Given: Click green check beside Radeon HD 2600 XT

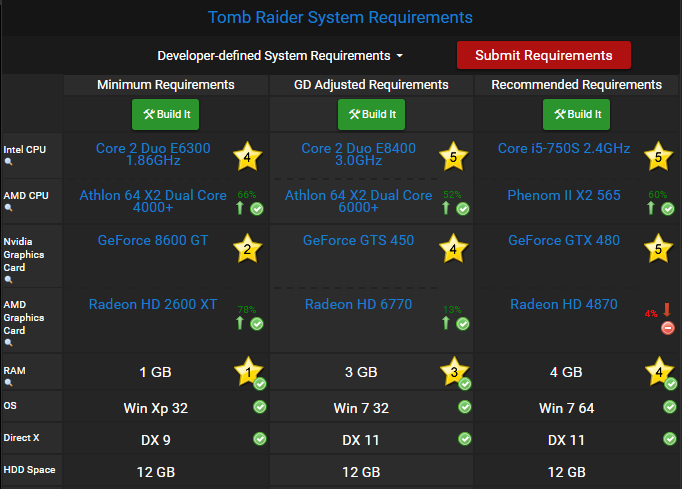Looking at the screenshot, I should click(x=257, y=324).
